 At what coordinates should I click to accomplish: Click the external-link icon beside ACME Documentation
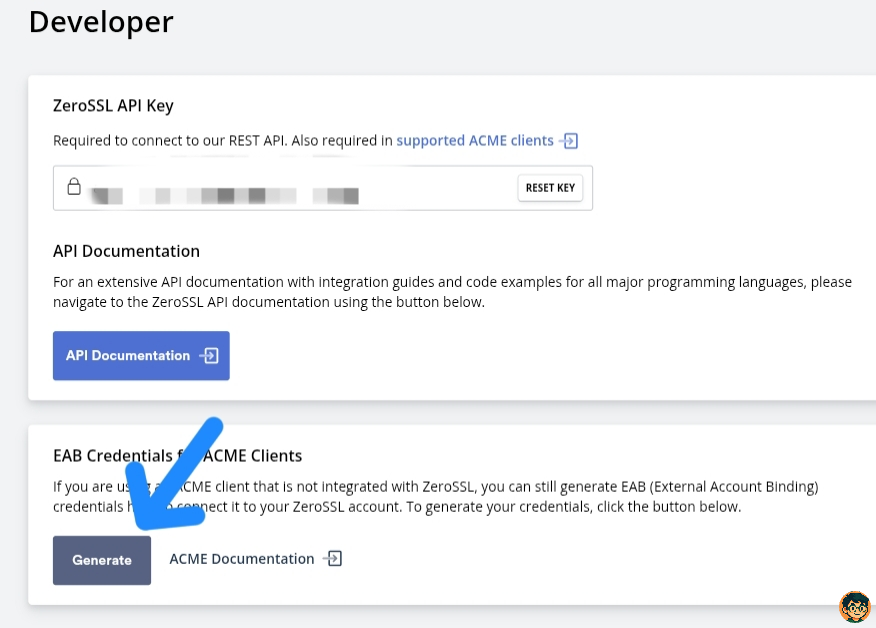[333, 558]
